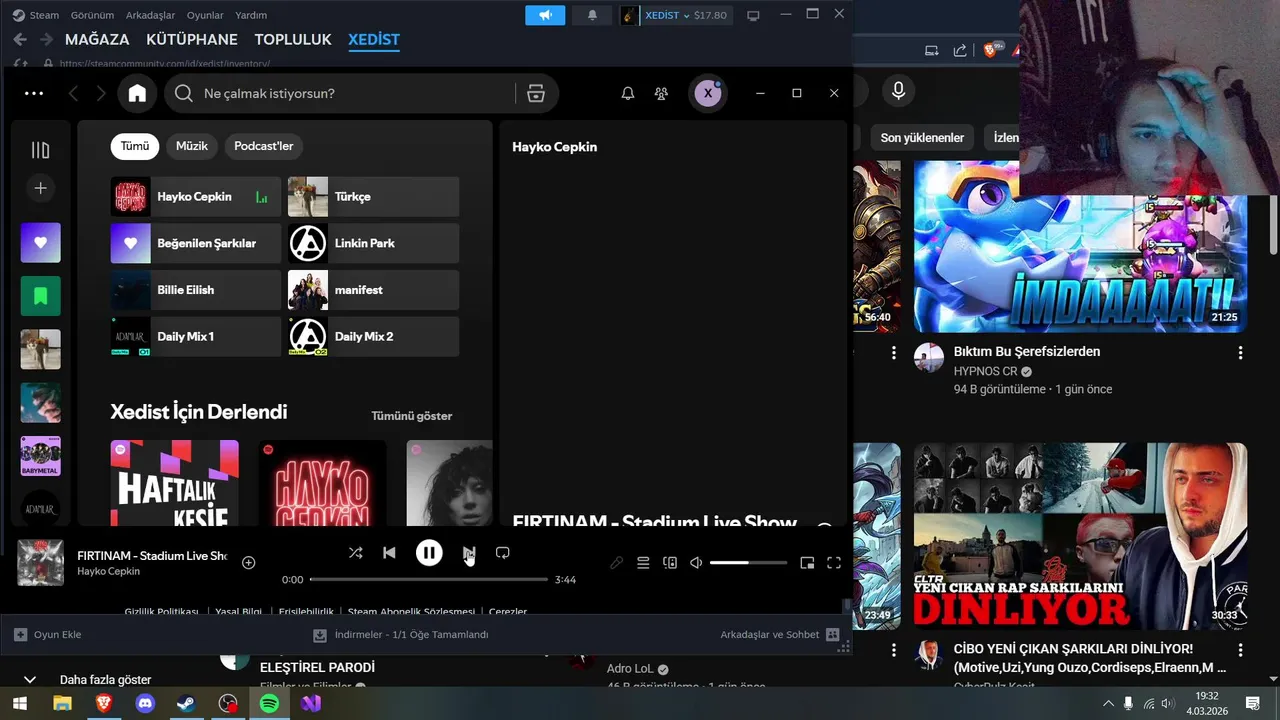This screenshot has height=720, width=1280.
Task: Open the play queue
Action: coord(643,563)
